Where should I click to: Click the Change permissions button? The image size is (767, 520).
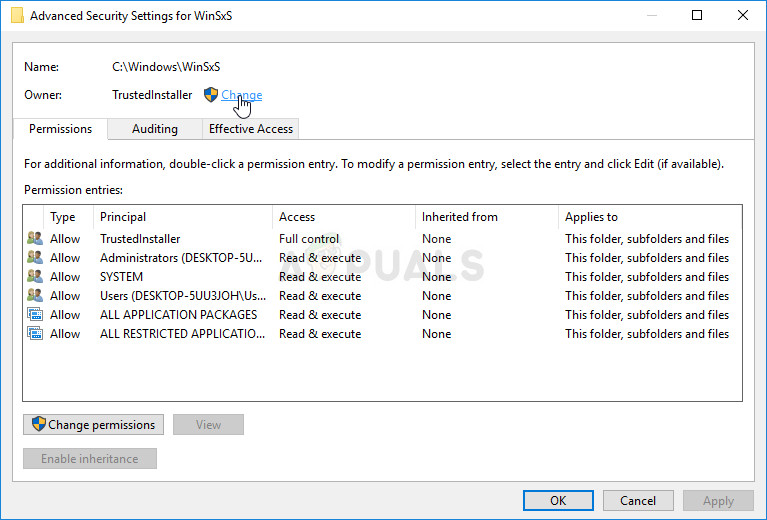click(93, 425)
